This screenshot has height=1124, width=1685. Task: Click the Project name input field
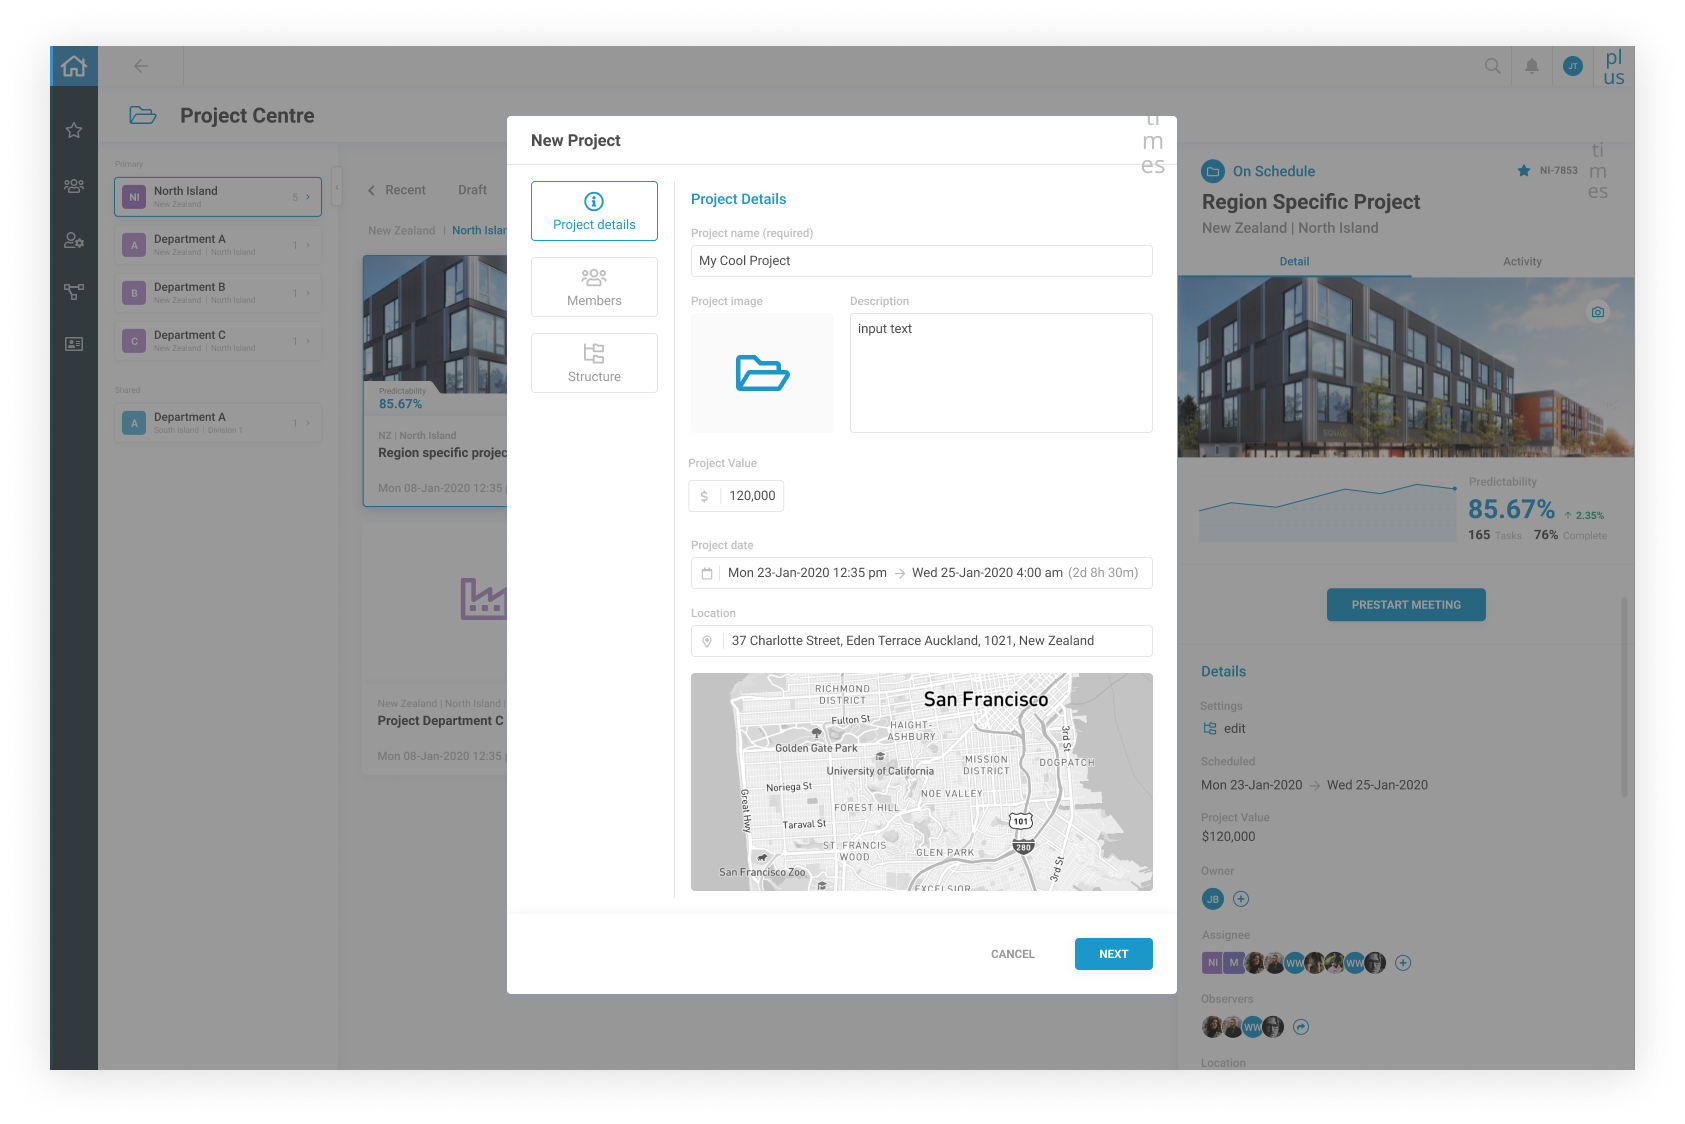click(921, 261)
